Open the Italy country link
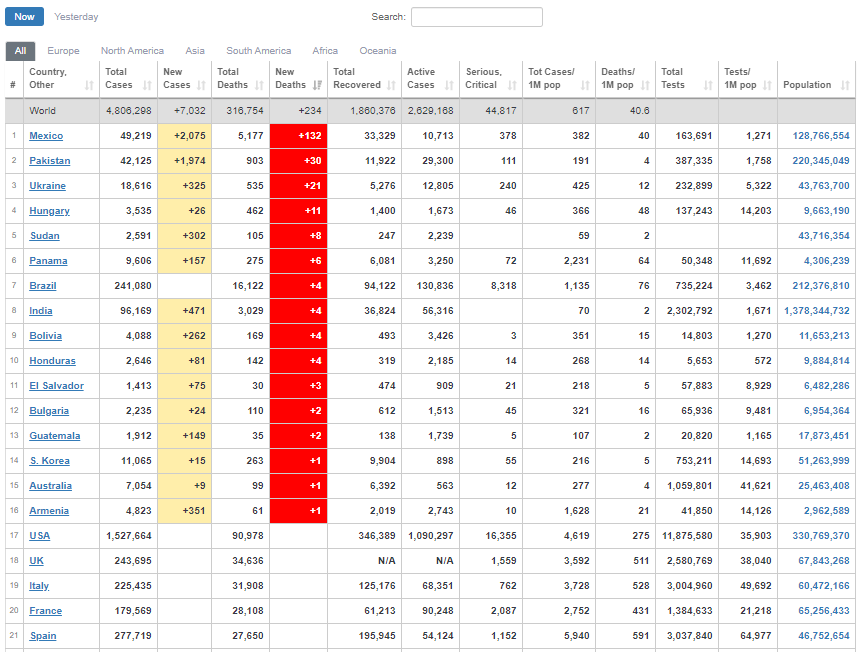 tap(39, 586)
